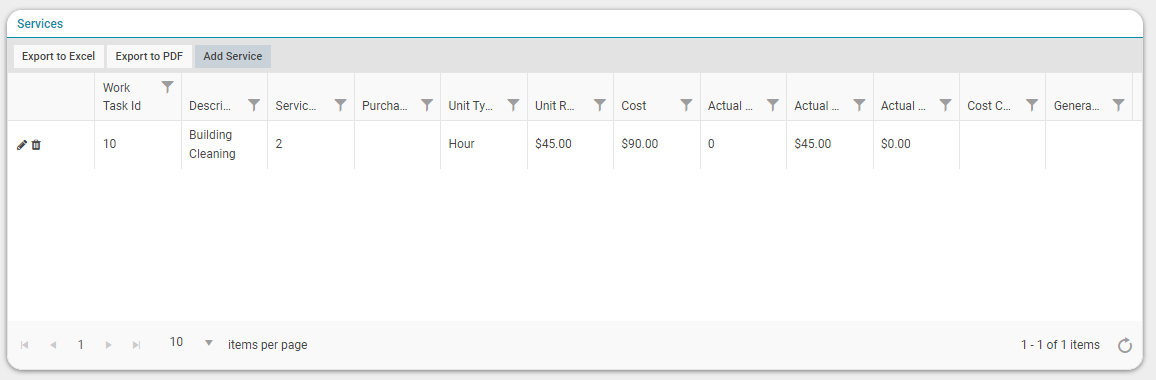1156x380 pixels.
Task: Go to the next page
Action: pyautogui.click(x=108, y=345)
